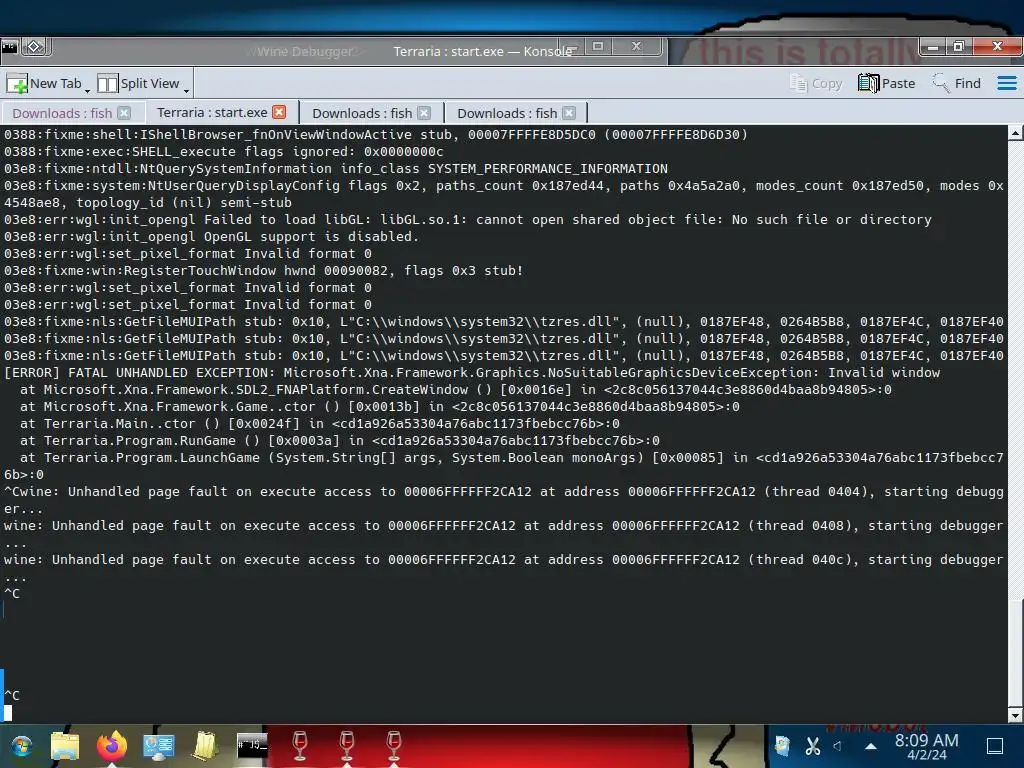
Task: Click the system tray icon beside the scissors
Action: coord(782,745)
